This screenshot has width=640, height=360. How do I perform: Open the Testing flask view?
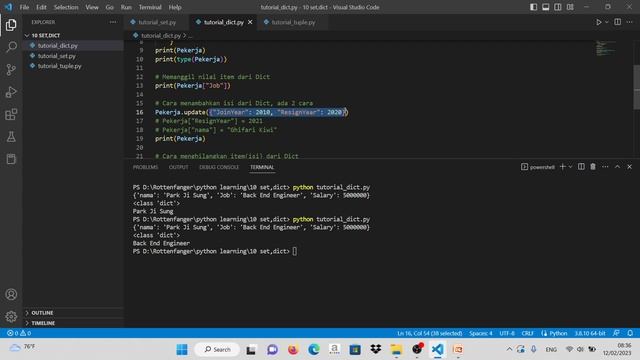click(x=11, y=137)
